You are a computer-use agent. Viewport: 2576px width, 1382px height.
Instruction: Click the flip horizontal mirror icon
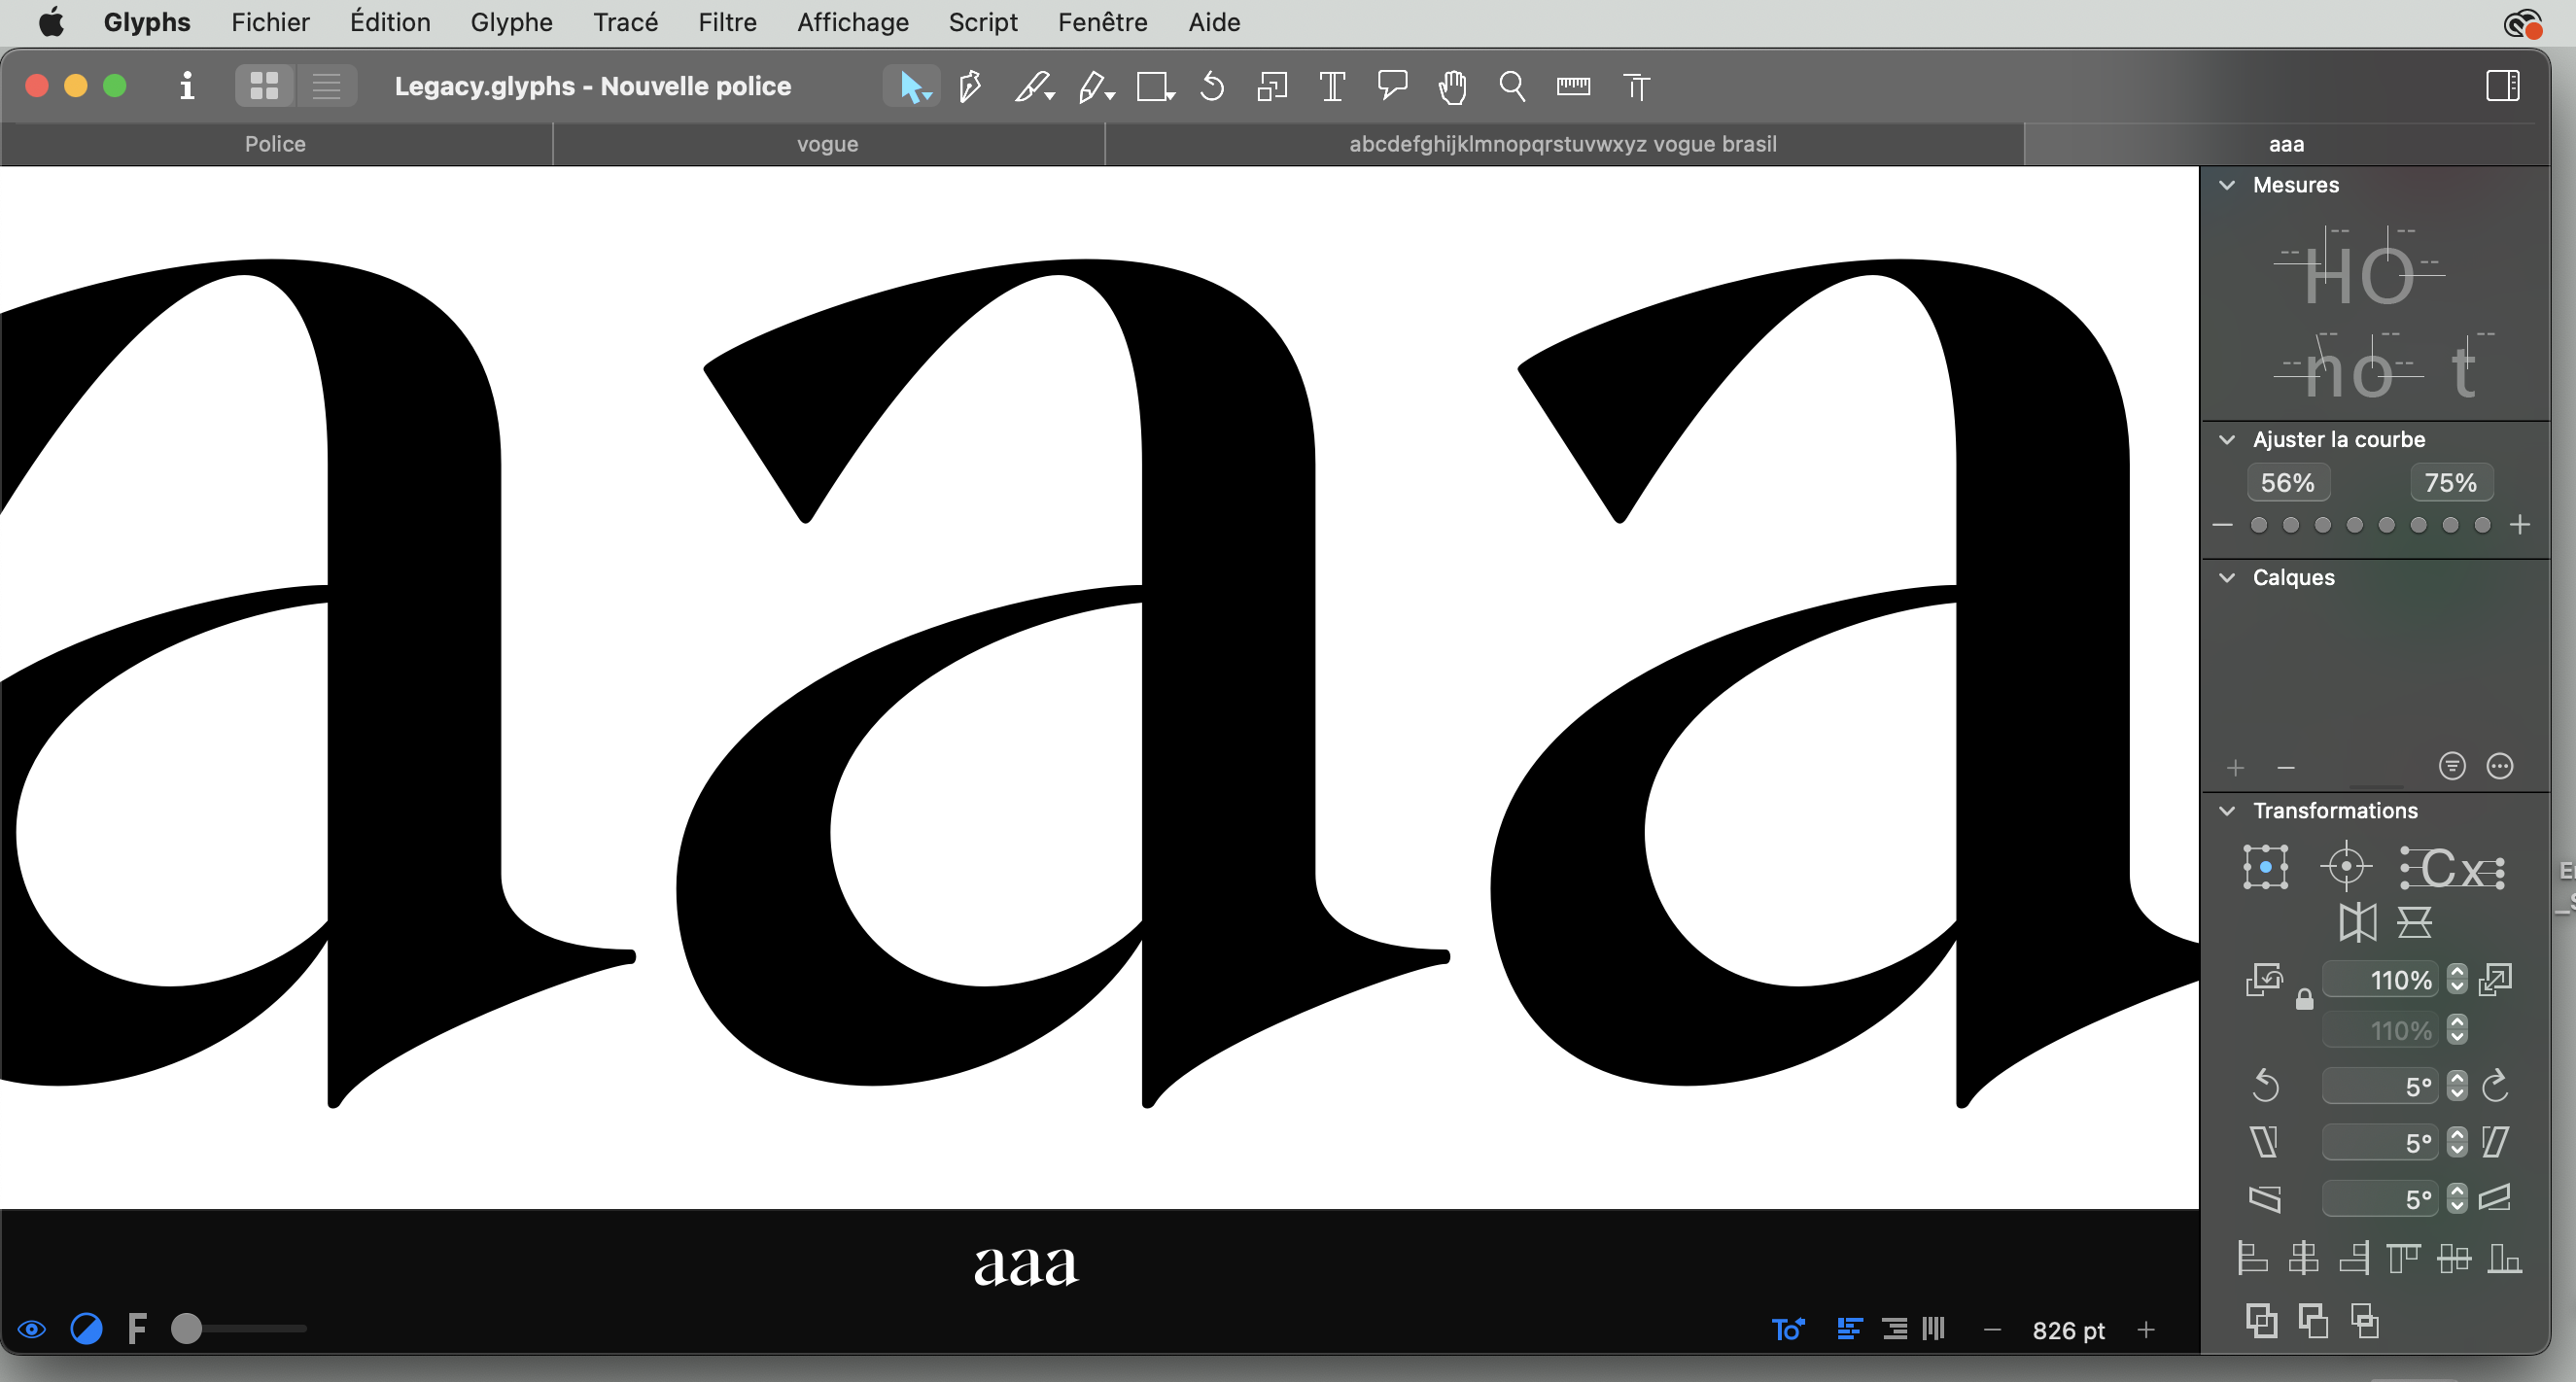(2357, 922)
